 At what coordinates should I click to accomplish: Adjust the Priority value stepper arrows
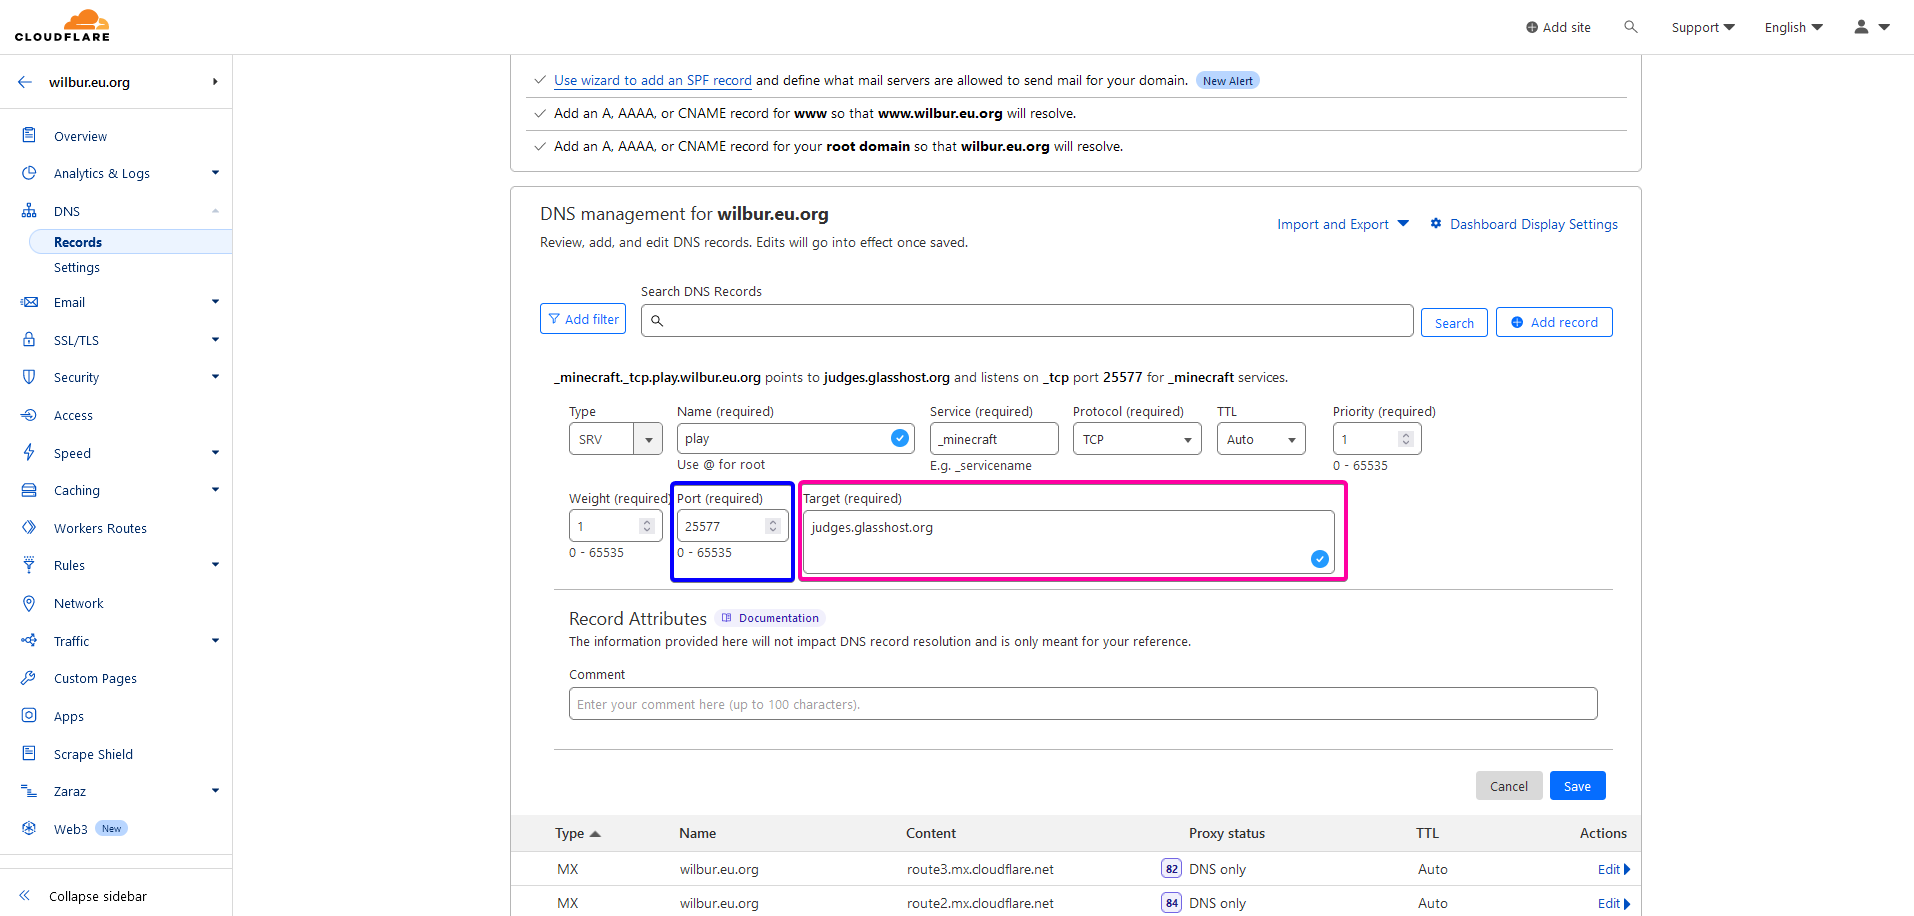click(x=1405, y=439)
